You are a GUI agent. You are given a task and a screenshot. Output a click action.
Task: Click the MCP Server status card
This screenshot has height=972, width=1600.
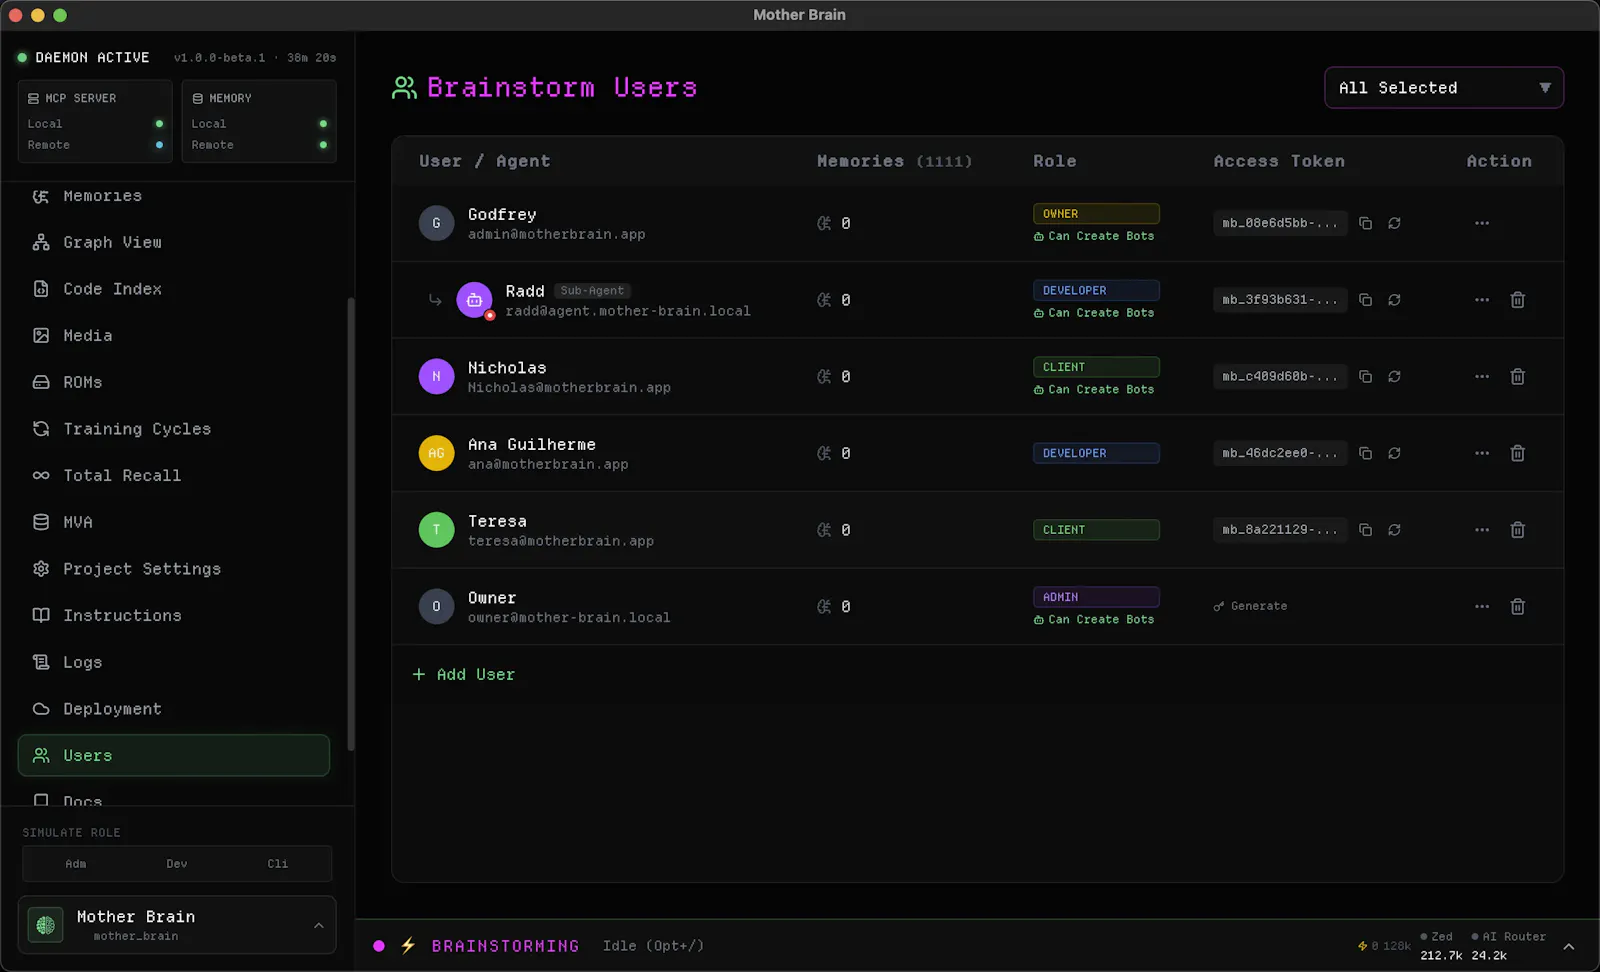(95, 121)
